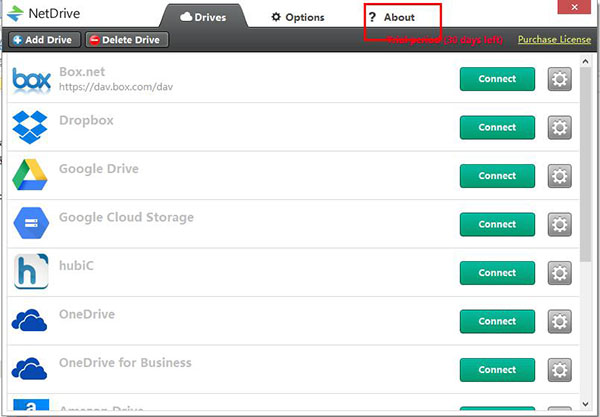Switch to the Drives tab
Viewport: 600px width, 417px height.
[203, 17]
